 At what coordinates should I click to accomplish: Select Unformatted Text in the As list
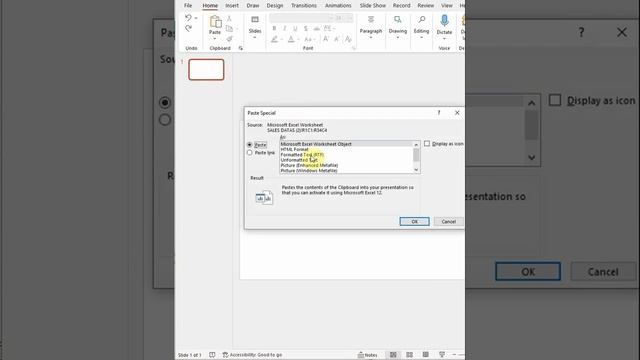pyautogui.click(x=299, y=160)
